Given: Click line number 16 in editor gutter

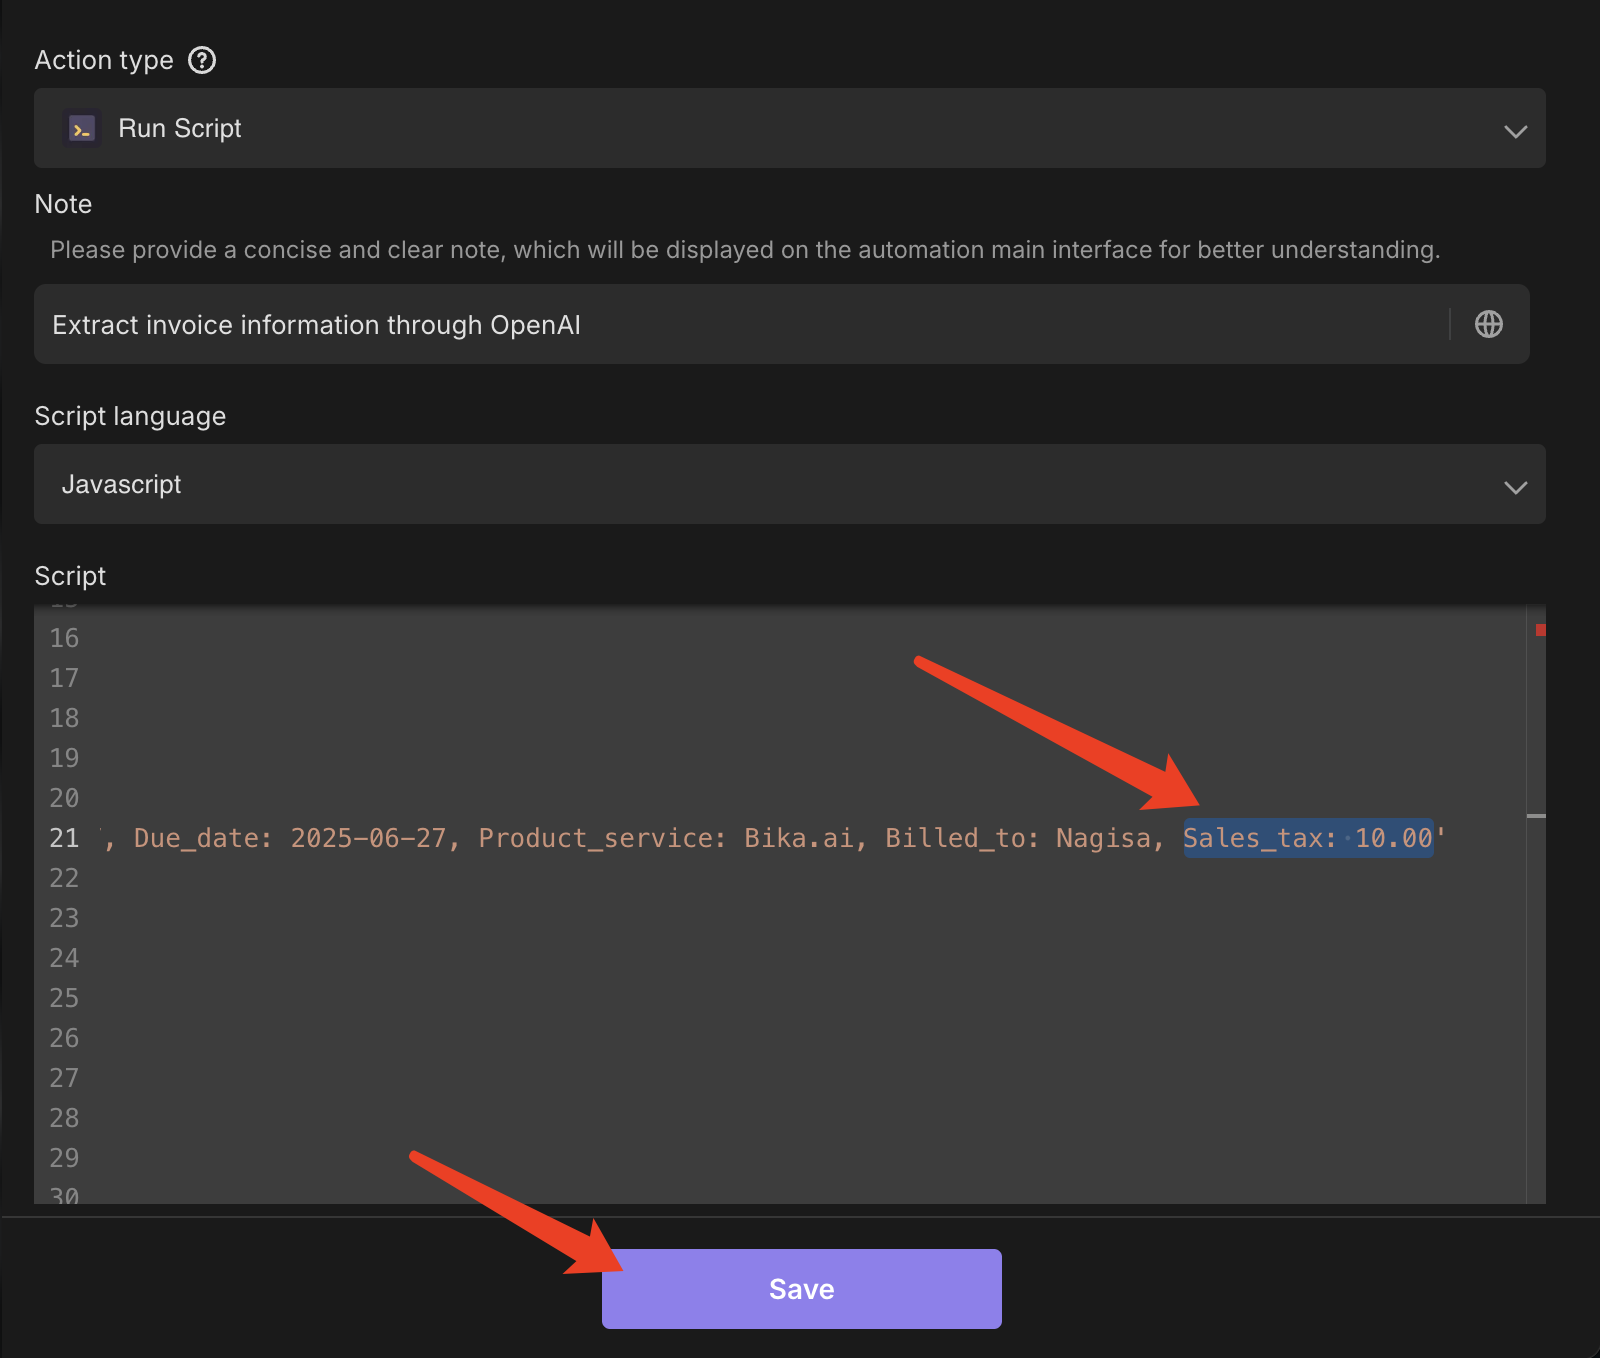Looking at the screenshot, I should [64, 638].
